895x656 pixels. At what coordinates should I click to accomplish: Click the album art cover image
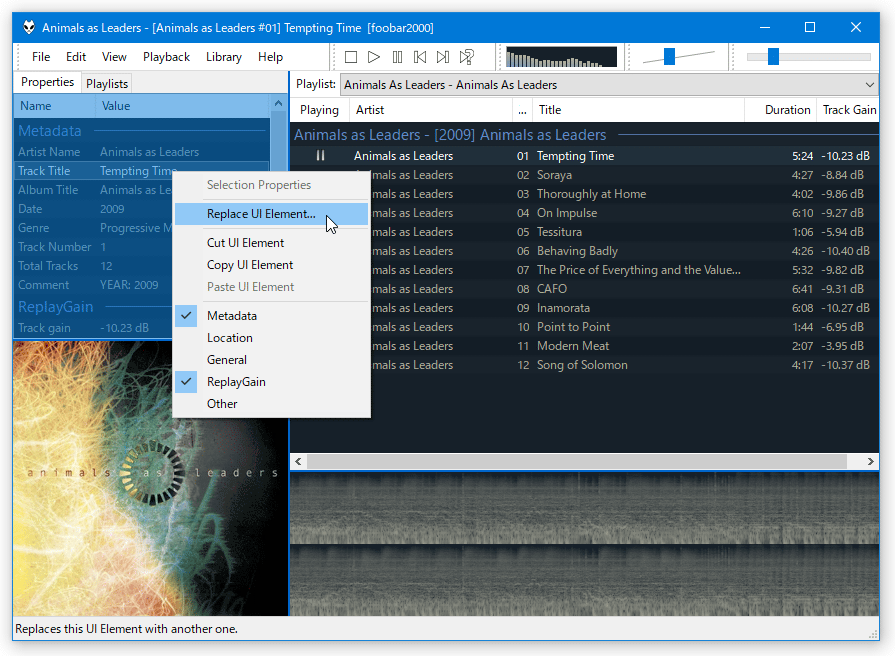pos(151,478)
